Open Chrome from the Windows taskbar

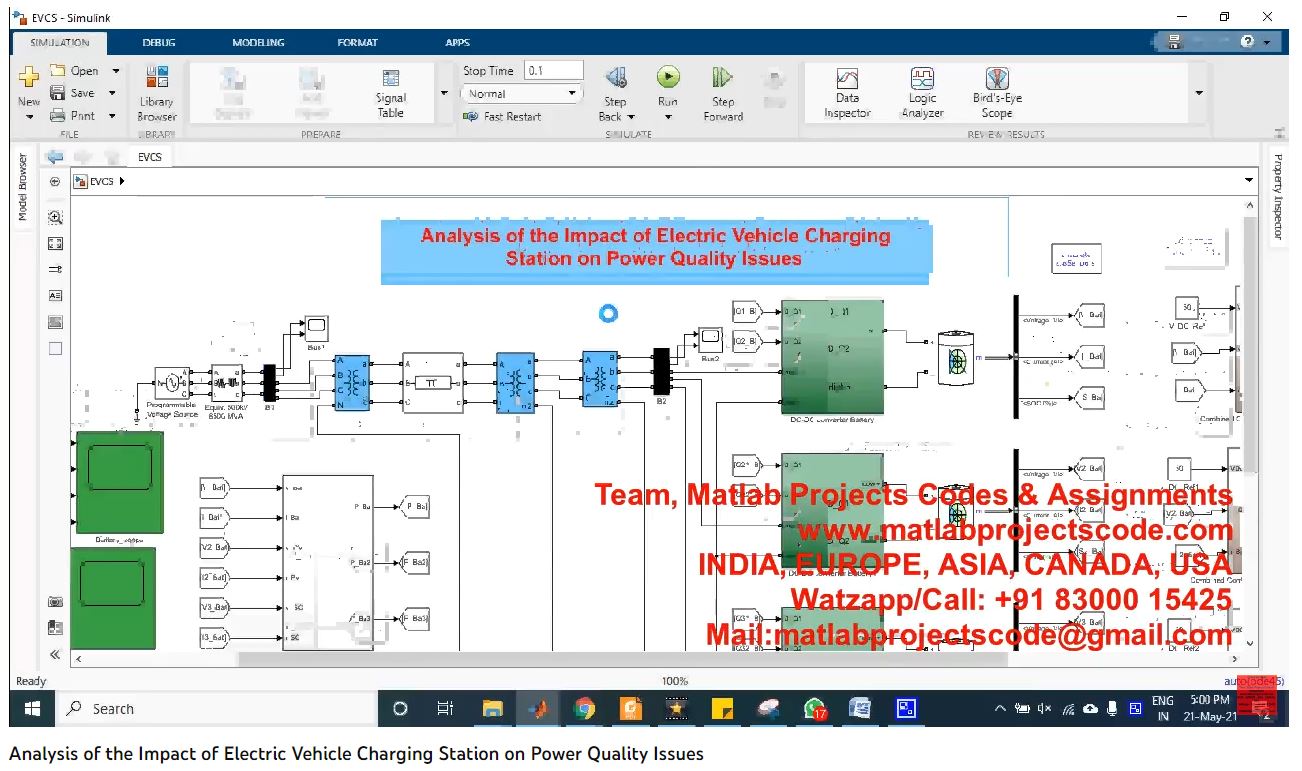coord(584,709)
